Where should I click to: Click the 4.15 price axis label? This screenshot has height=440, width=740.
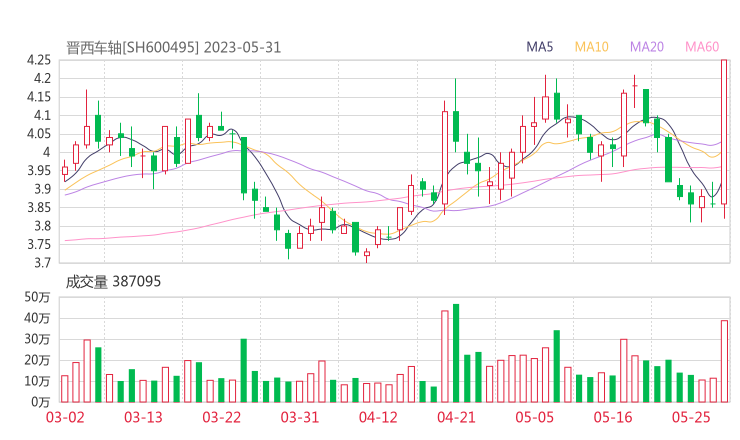pos(39,97)
